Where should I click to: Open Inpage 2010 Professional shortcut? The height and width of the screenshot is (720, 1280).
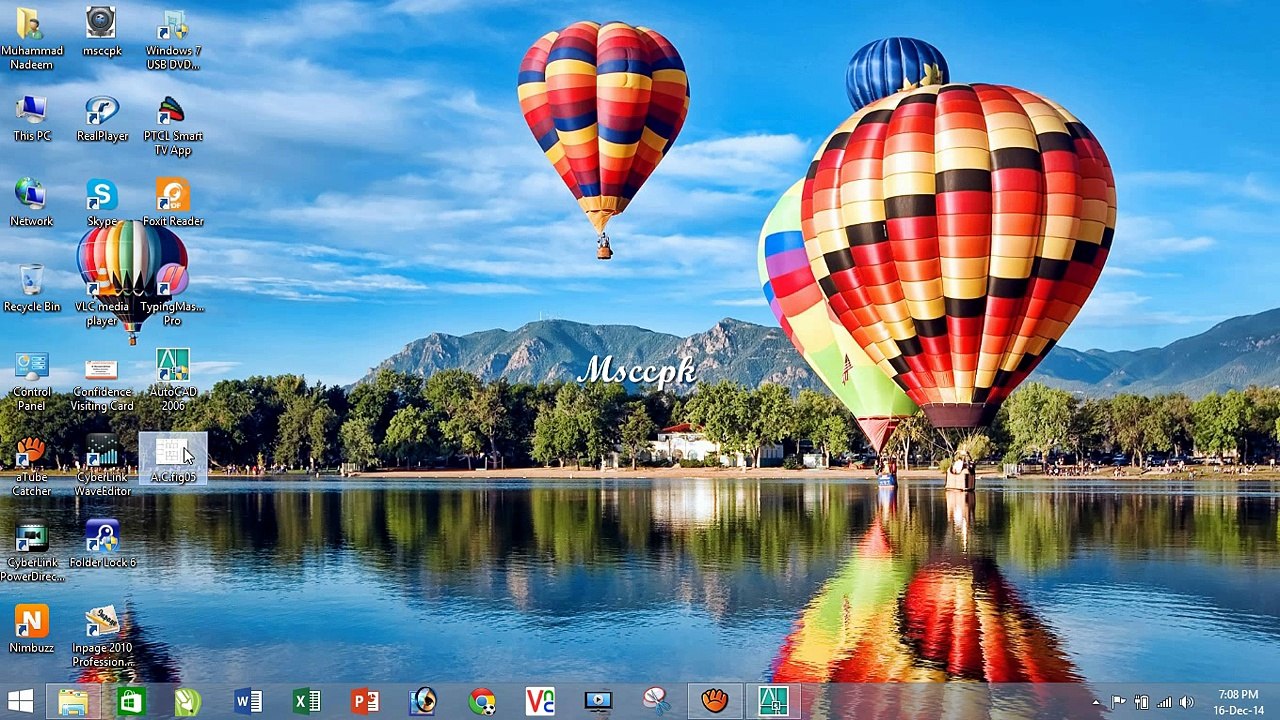101,636
